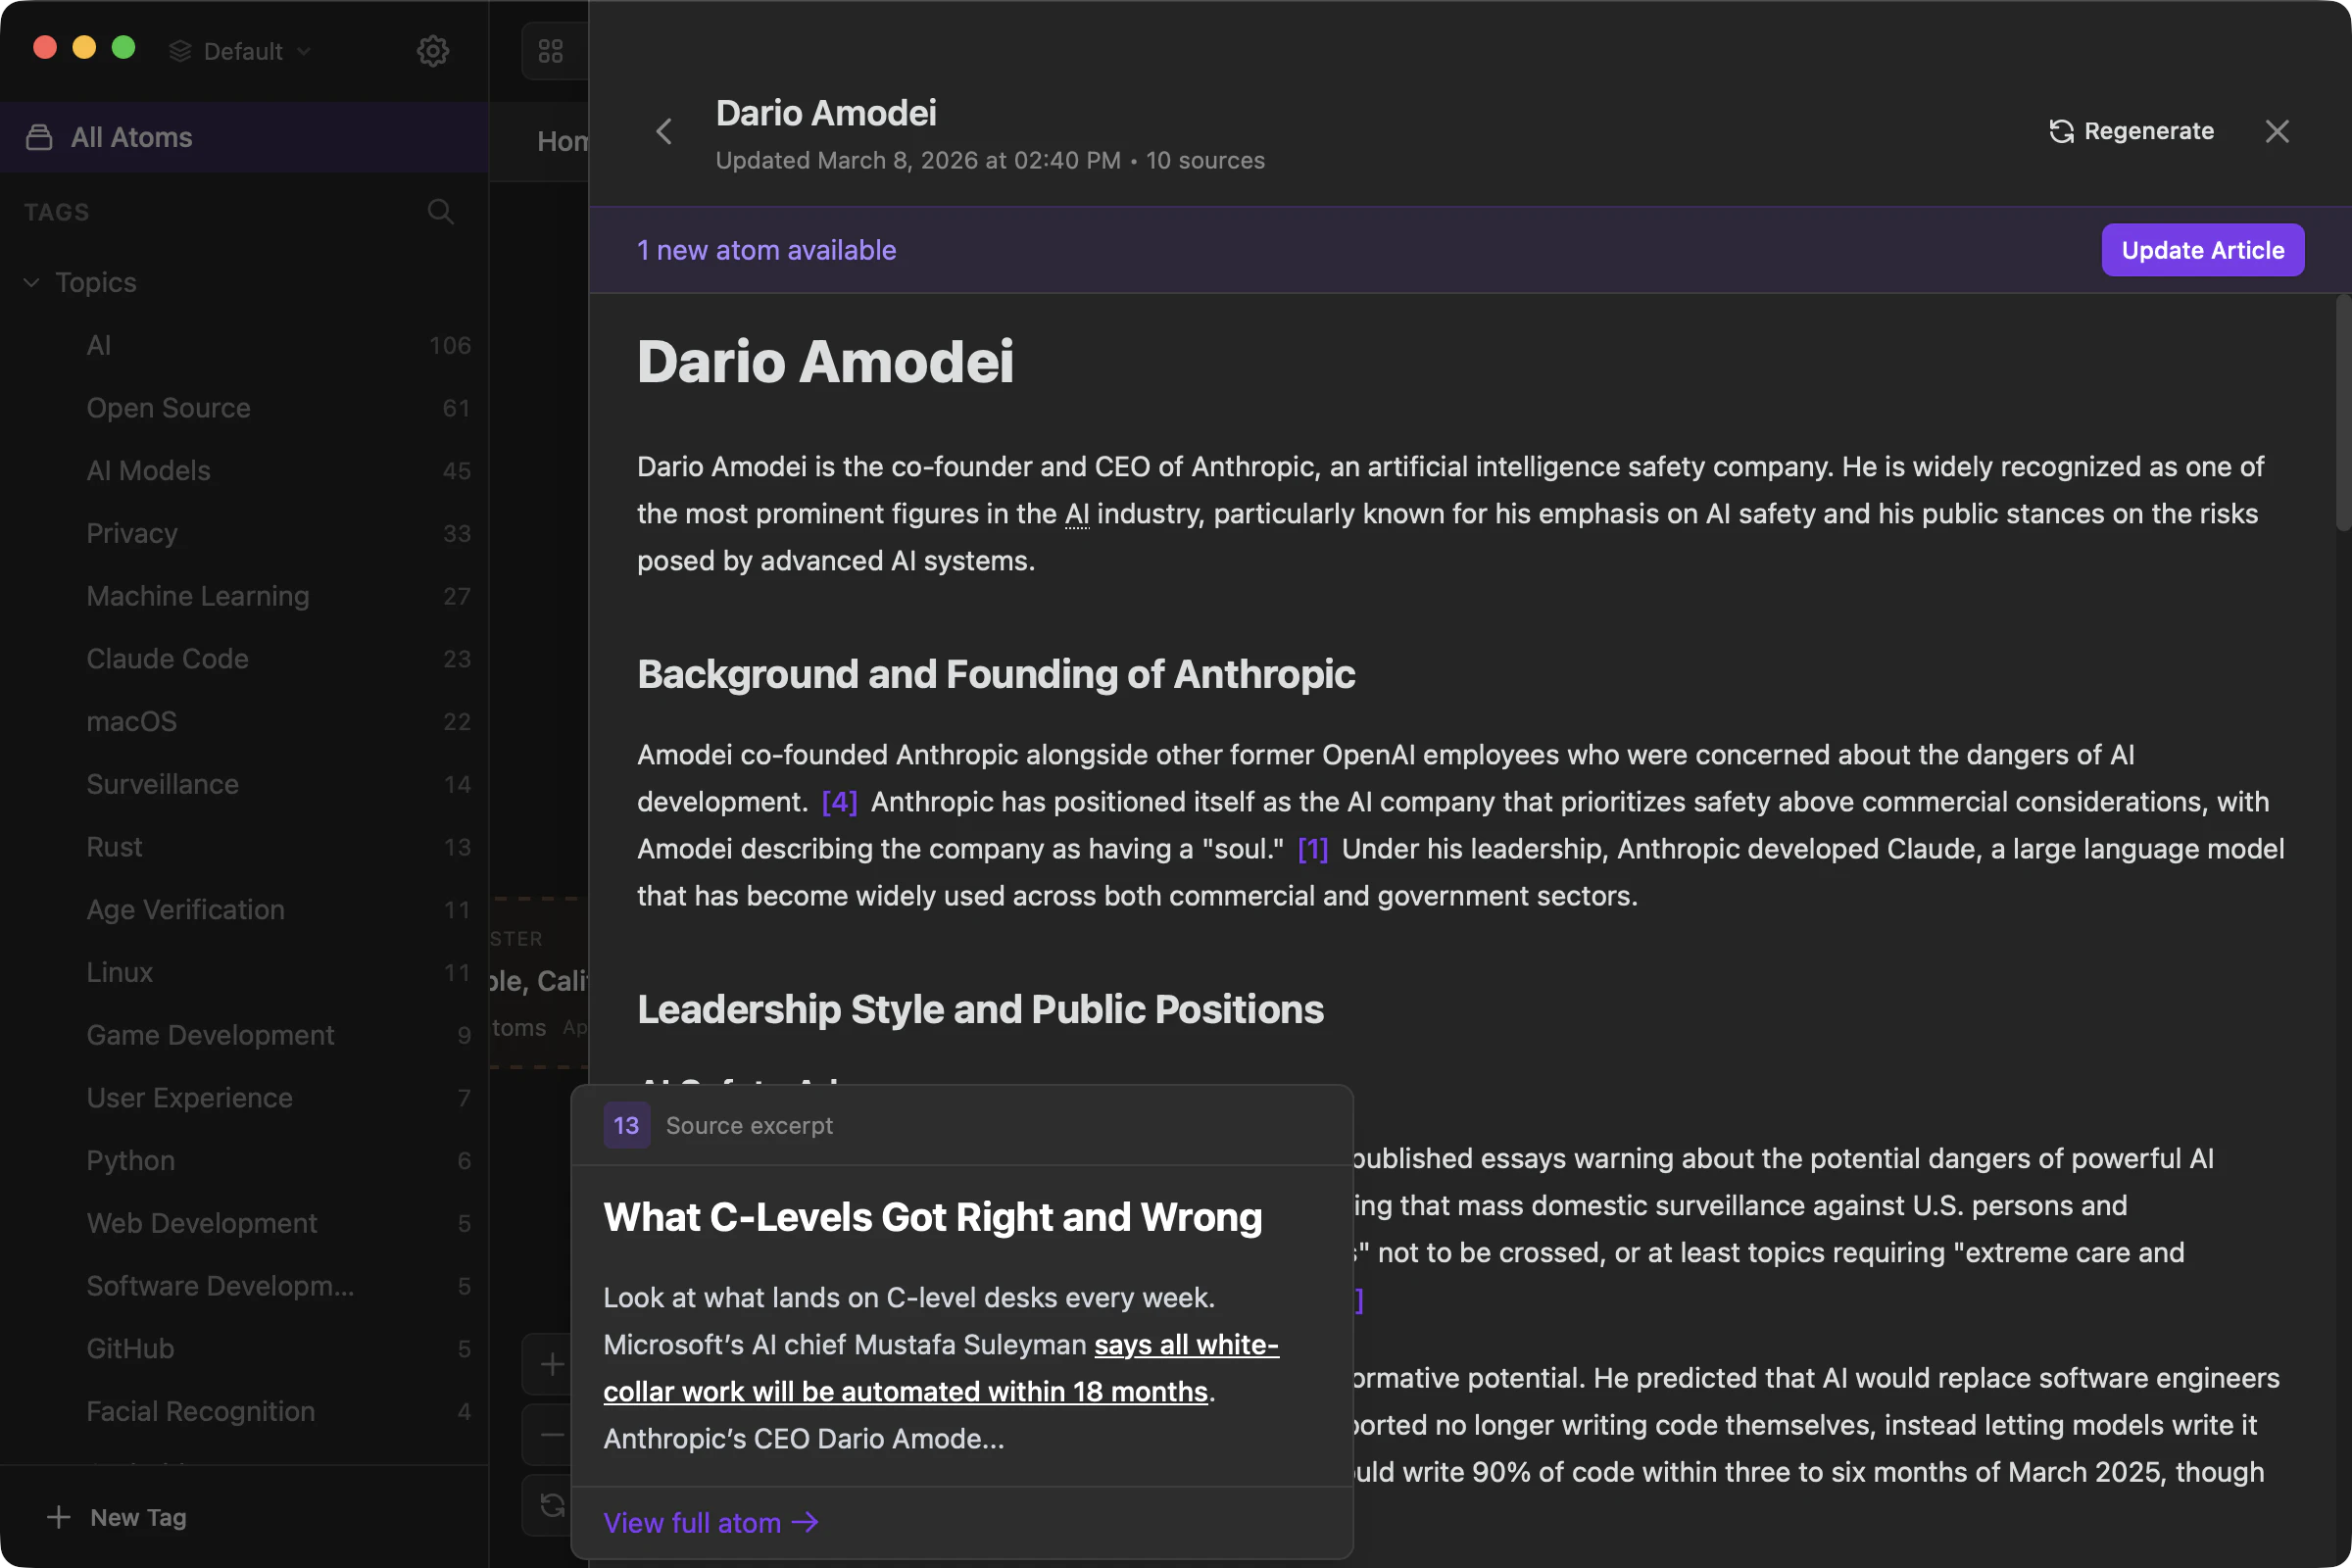Viewport: 2352px width, 1568px height.
Task: Collapse the Topics tag group
Action: click(x=32, y=282)
